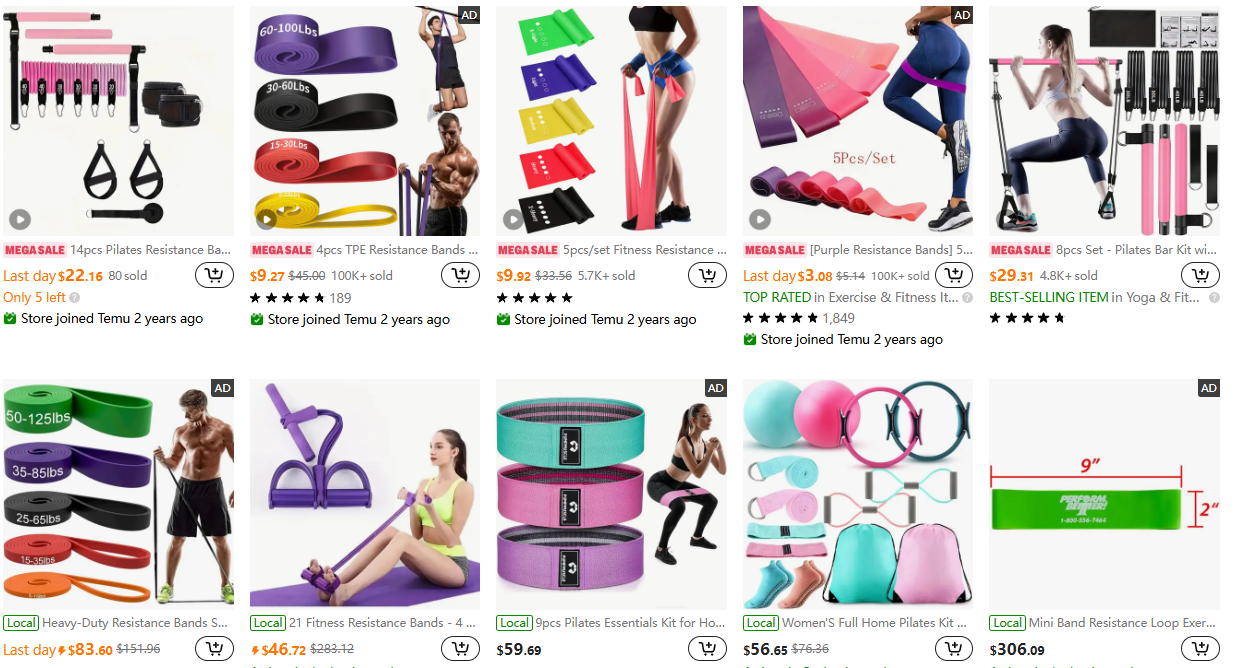Add 5pcs/set Fitness Resistance bands to cart
This screenshot has height=668, width=1236.
click(708, 275)
